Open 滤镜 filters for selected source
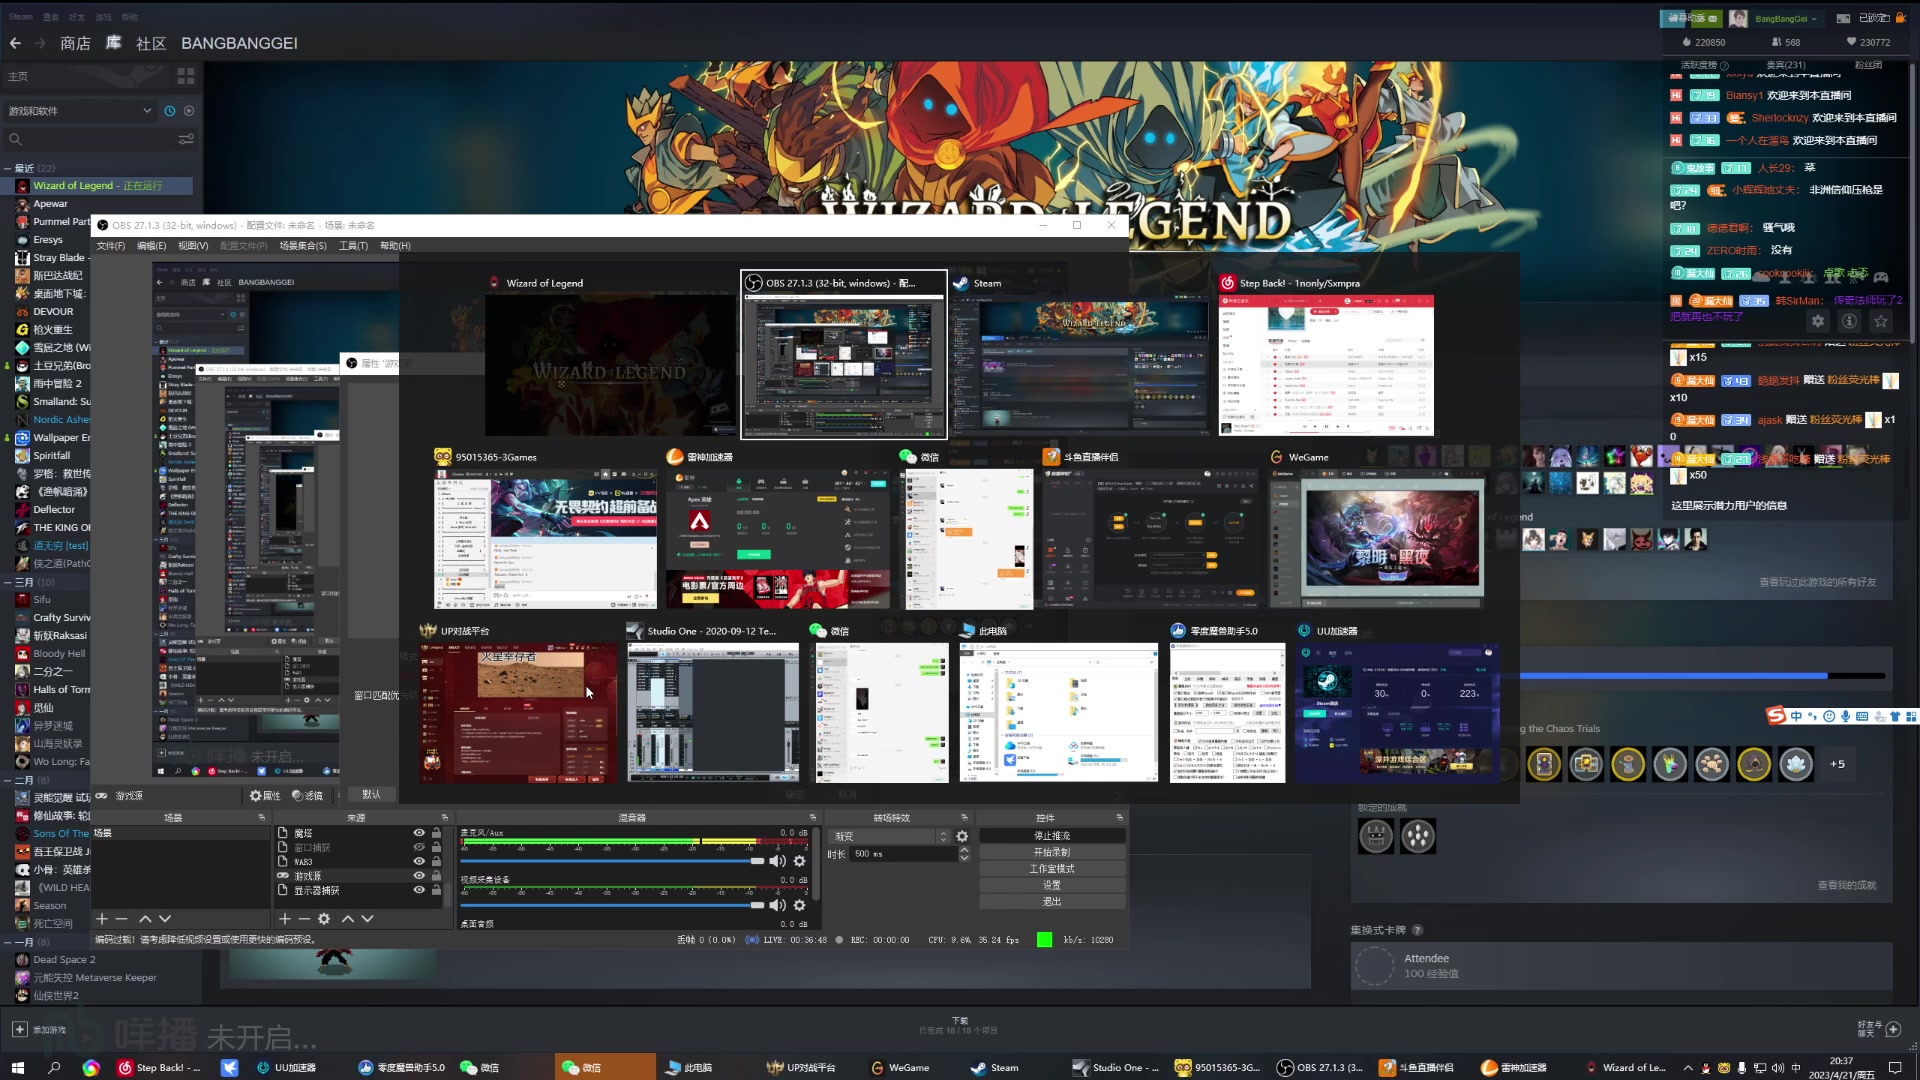Viewport: 1920px width, 1080px height. (x=307, y=796)
